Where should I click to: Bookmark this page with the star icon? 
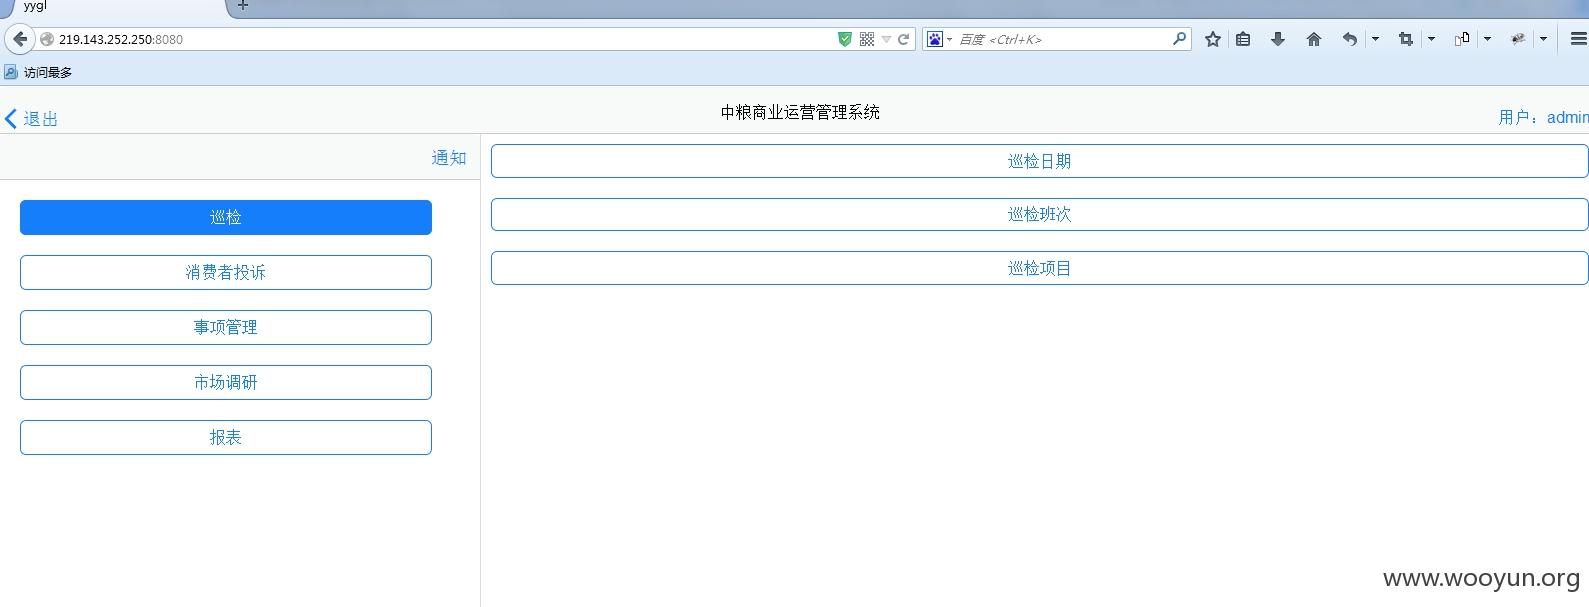(1213, 39)
